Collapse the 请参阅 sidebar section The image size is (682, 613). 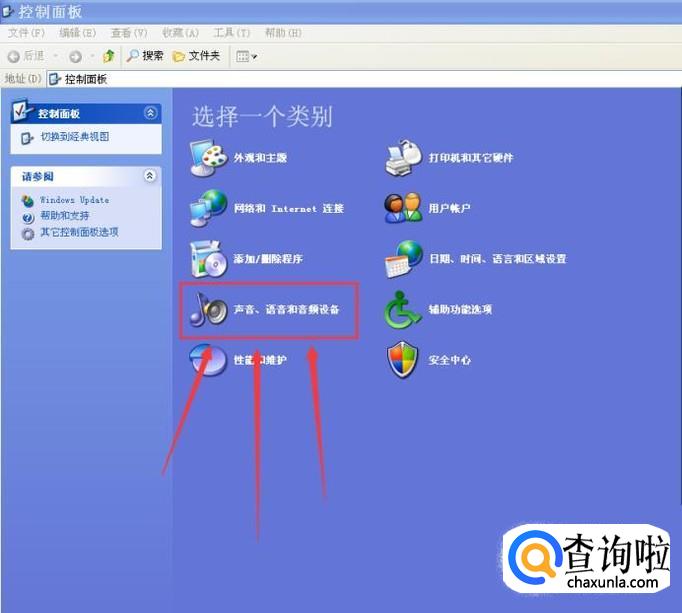[150, 176]
